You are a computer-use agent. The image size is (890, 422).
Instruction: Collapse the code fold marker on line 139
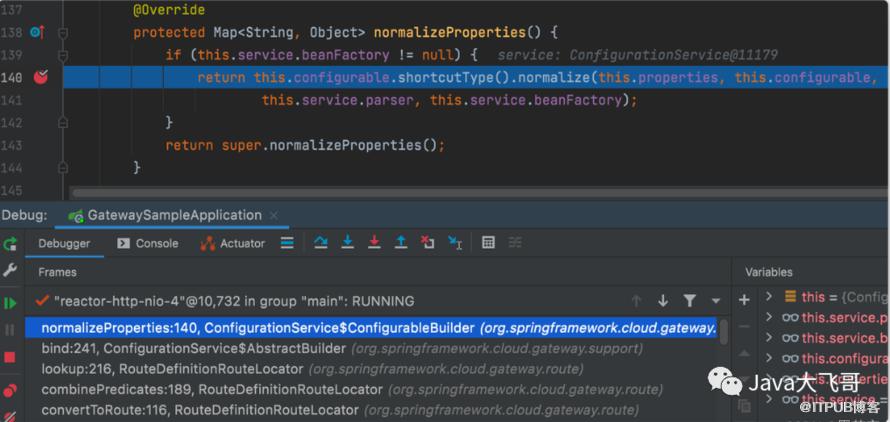pyautogui.click(x=63, y=55)
